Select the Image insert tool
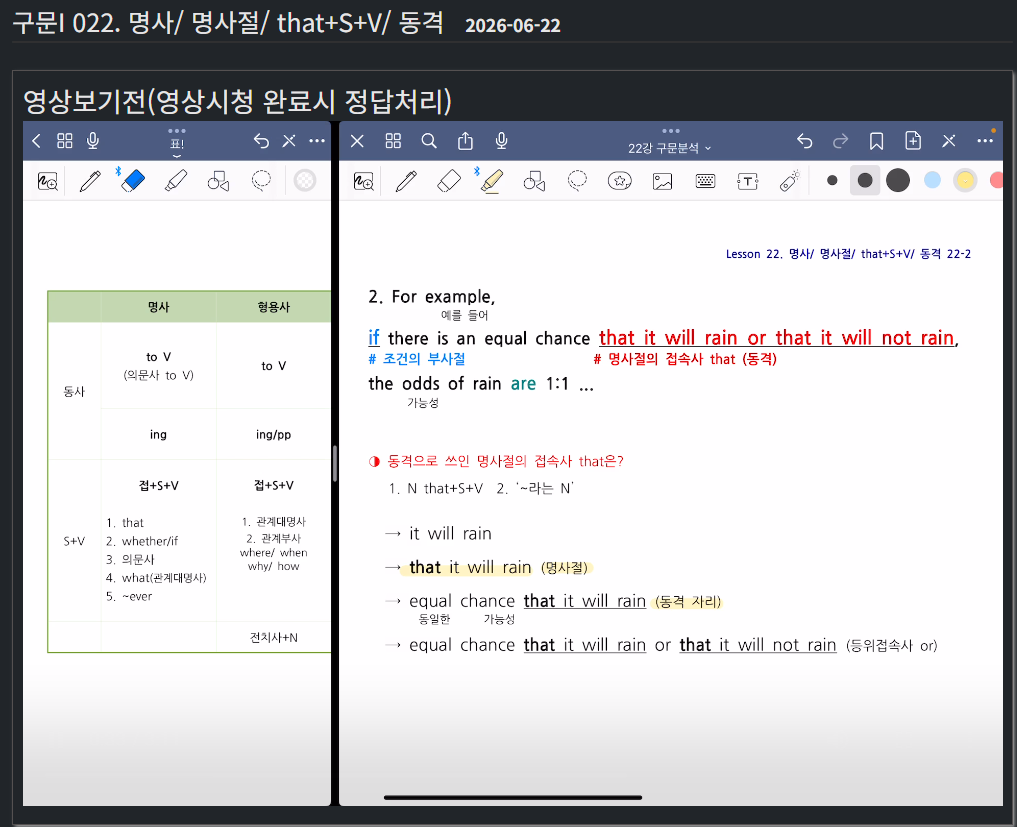This screenshot has width=1017, height=827. pyautogui.click(x=662, y=181)
